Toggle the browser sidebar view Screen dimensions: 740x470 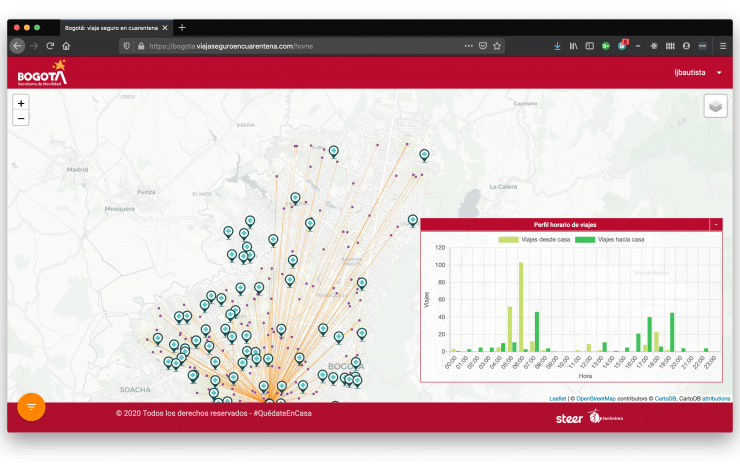[x=589, y=46]
